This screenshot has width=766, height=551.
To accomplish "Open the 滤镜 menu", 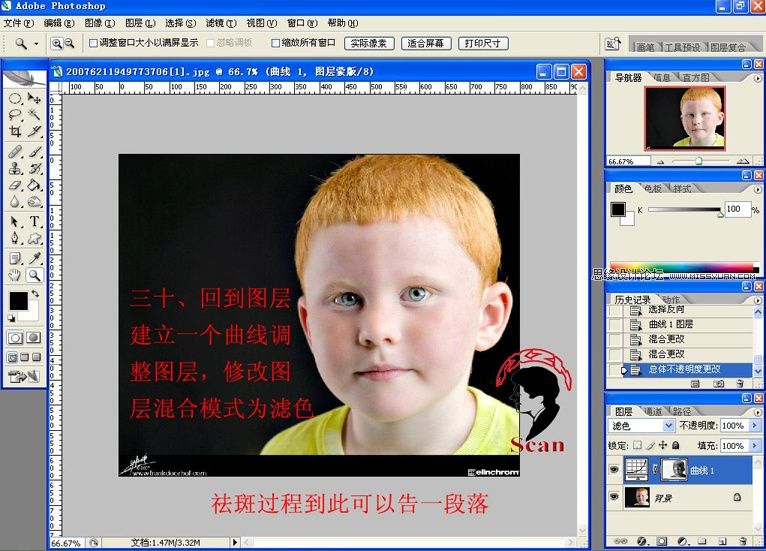I will 221,23.
